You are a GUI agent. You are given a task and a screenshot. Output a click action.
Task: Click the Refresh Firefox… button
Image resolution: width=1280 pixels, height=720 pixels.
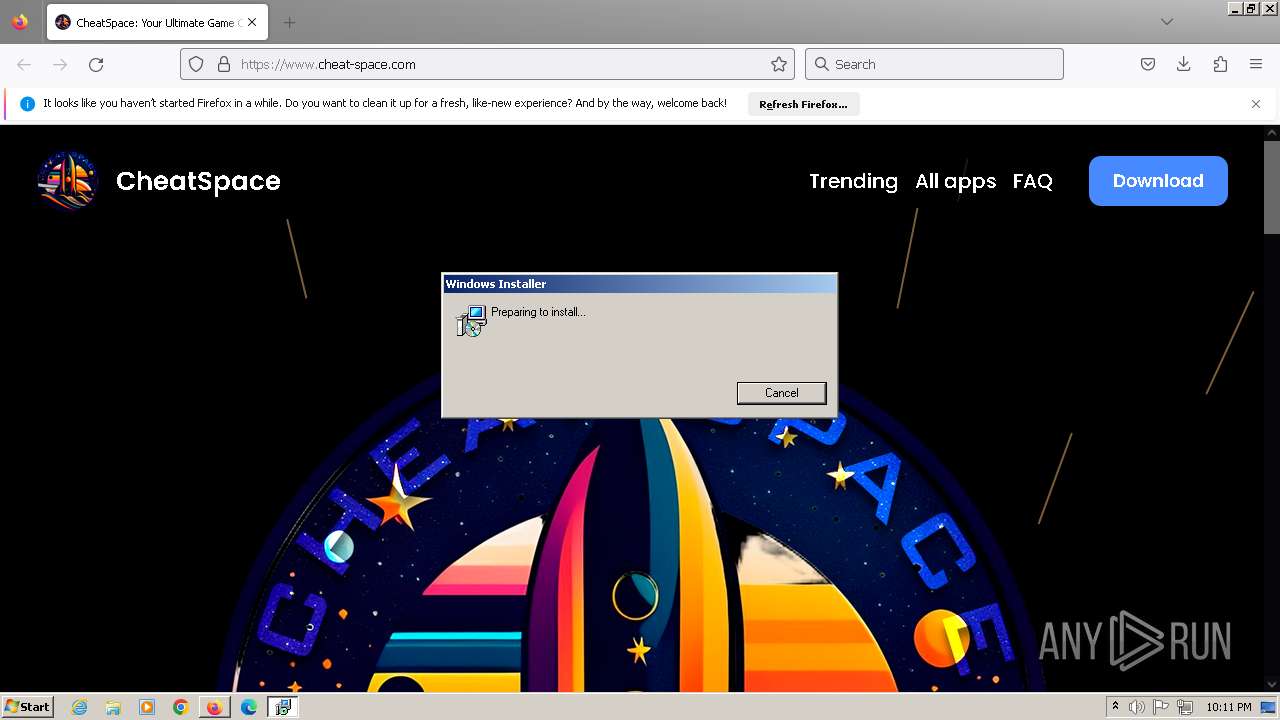click(x=803, y=104)
